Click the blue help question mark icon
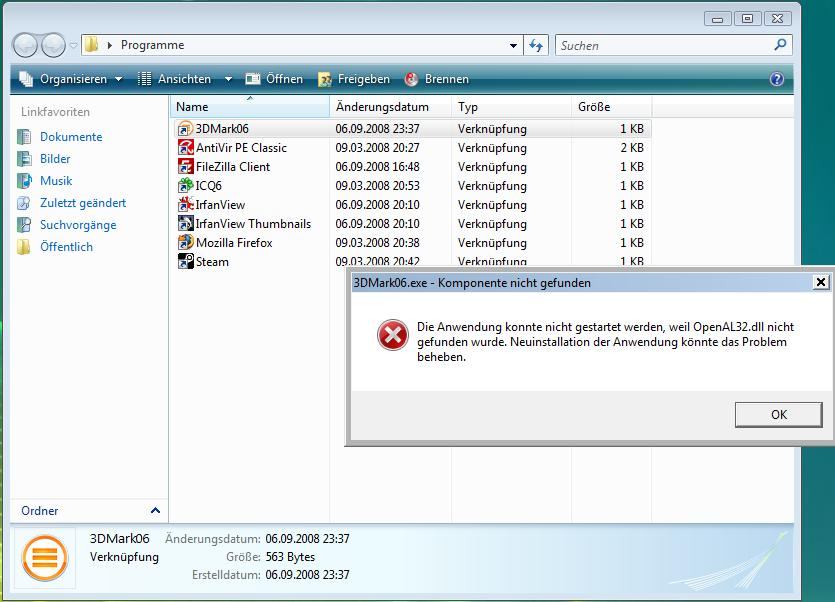 777,79
